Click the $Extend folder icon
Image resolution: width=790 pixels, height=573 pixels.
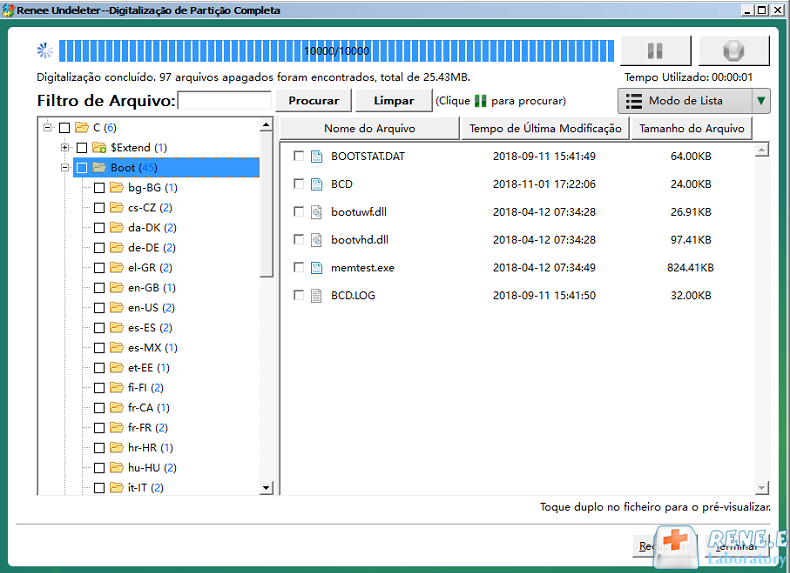click(99, 147)
